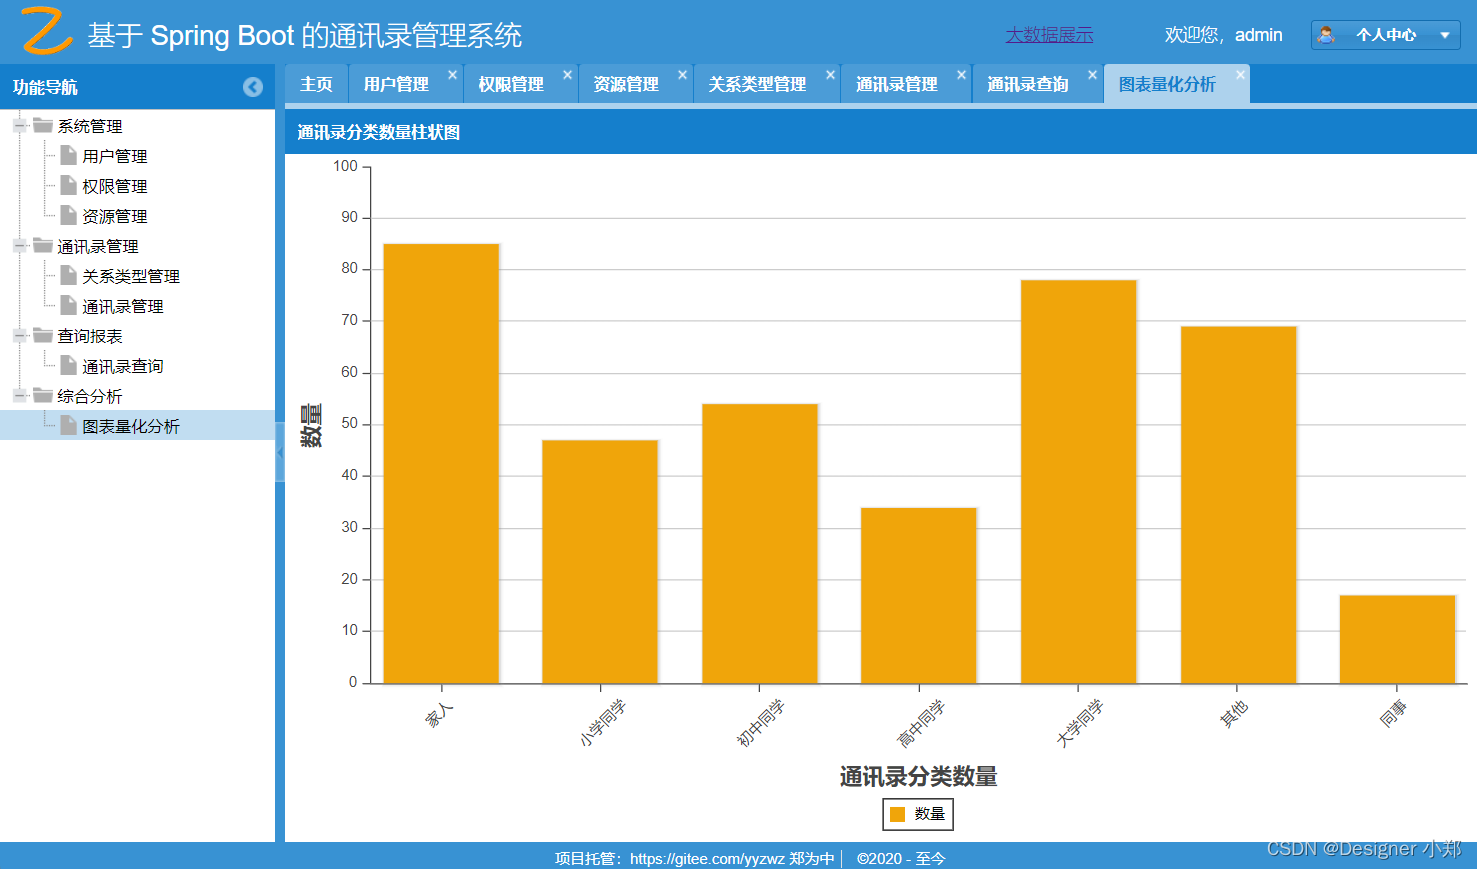
Task: Click the 初中同学 bar in the chart
Action: (x=760, y=544)
